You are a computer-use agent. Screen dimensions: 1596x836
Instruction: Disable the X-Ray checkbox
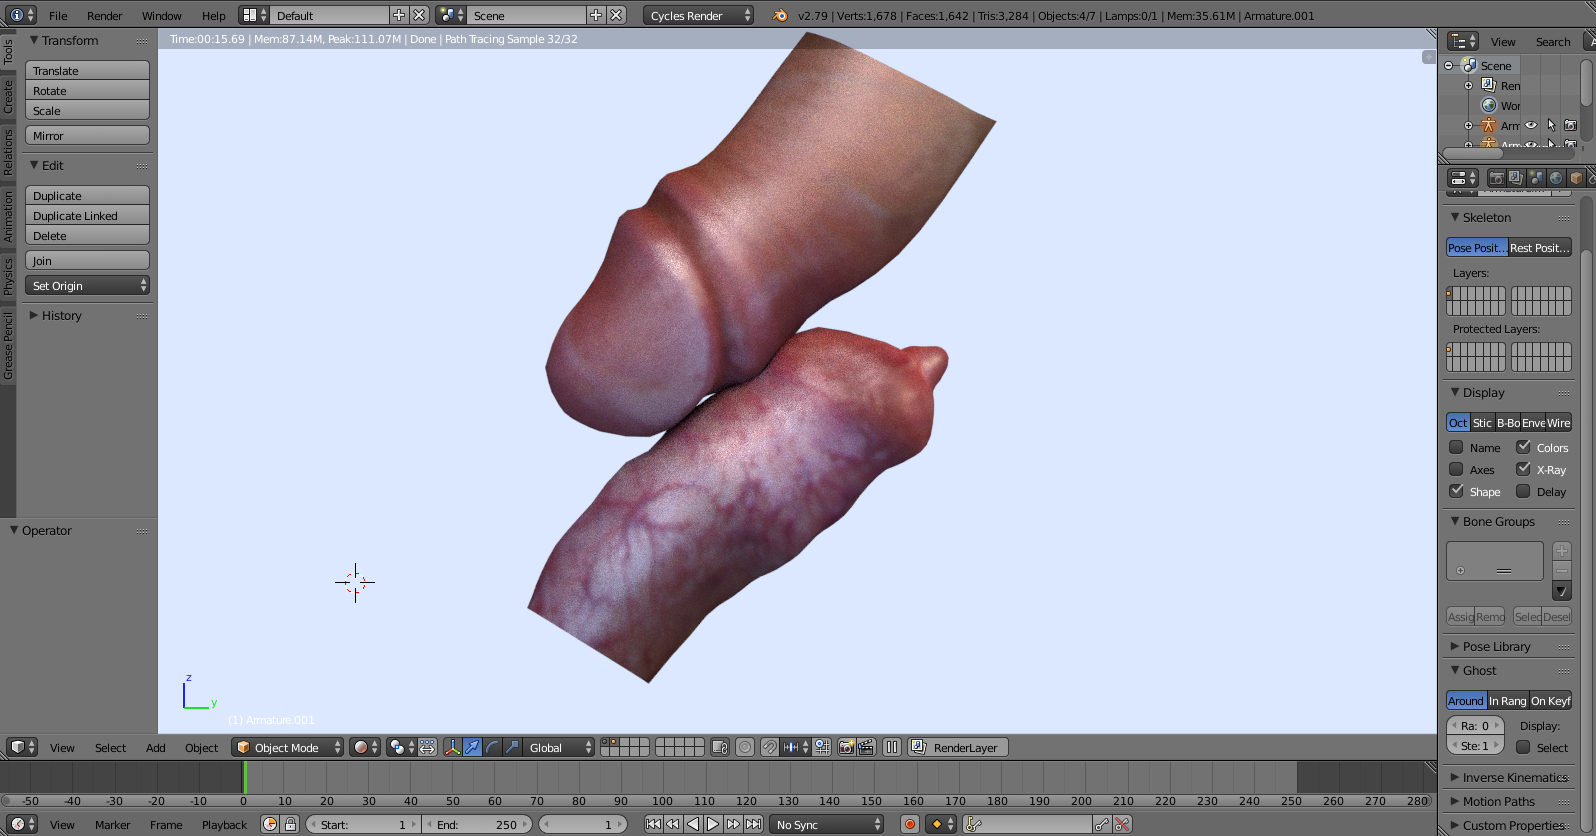pyautogui.click(x=1523, y=469)
